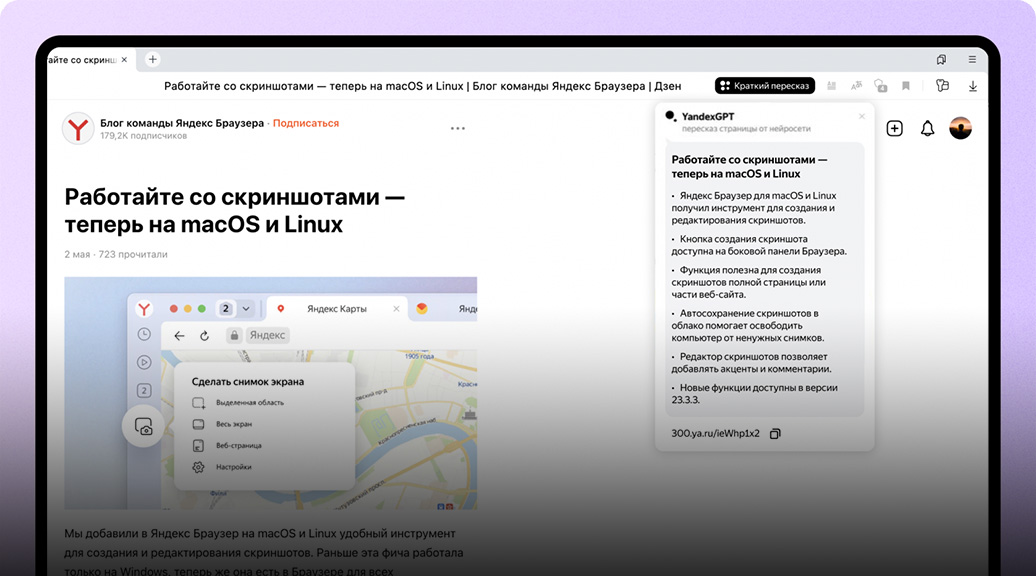This screenshot has width=1036, height=576.
Task: Click the Краткий пересказ summary button
Action: pyautogui.click(x=765, y=86)
